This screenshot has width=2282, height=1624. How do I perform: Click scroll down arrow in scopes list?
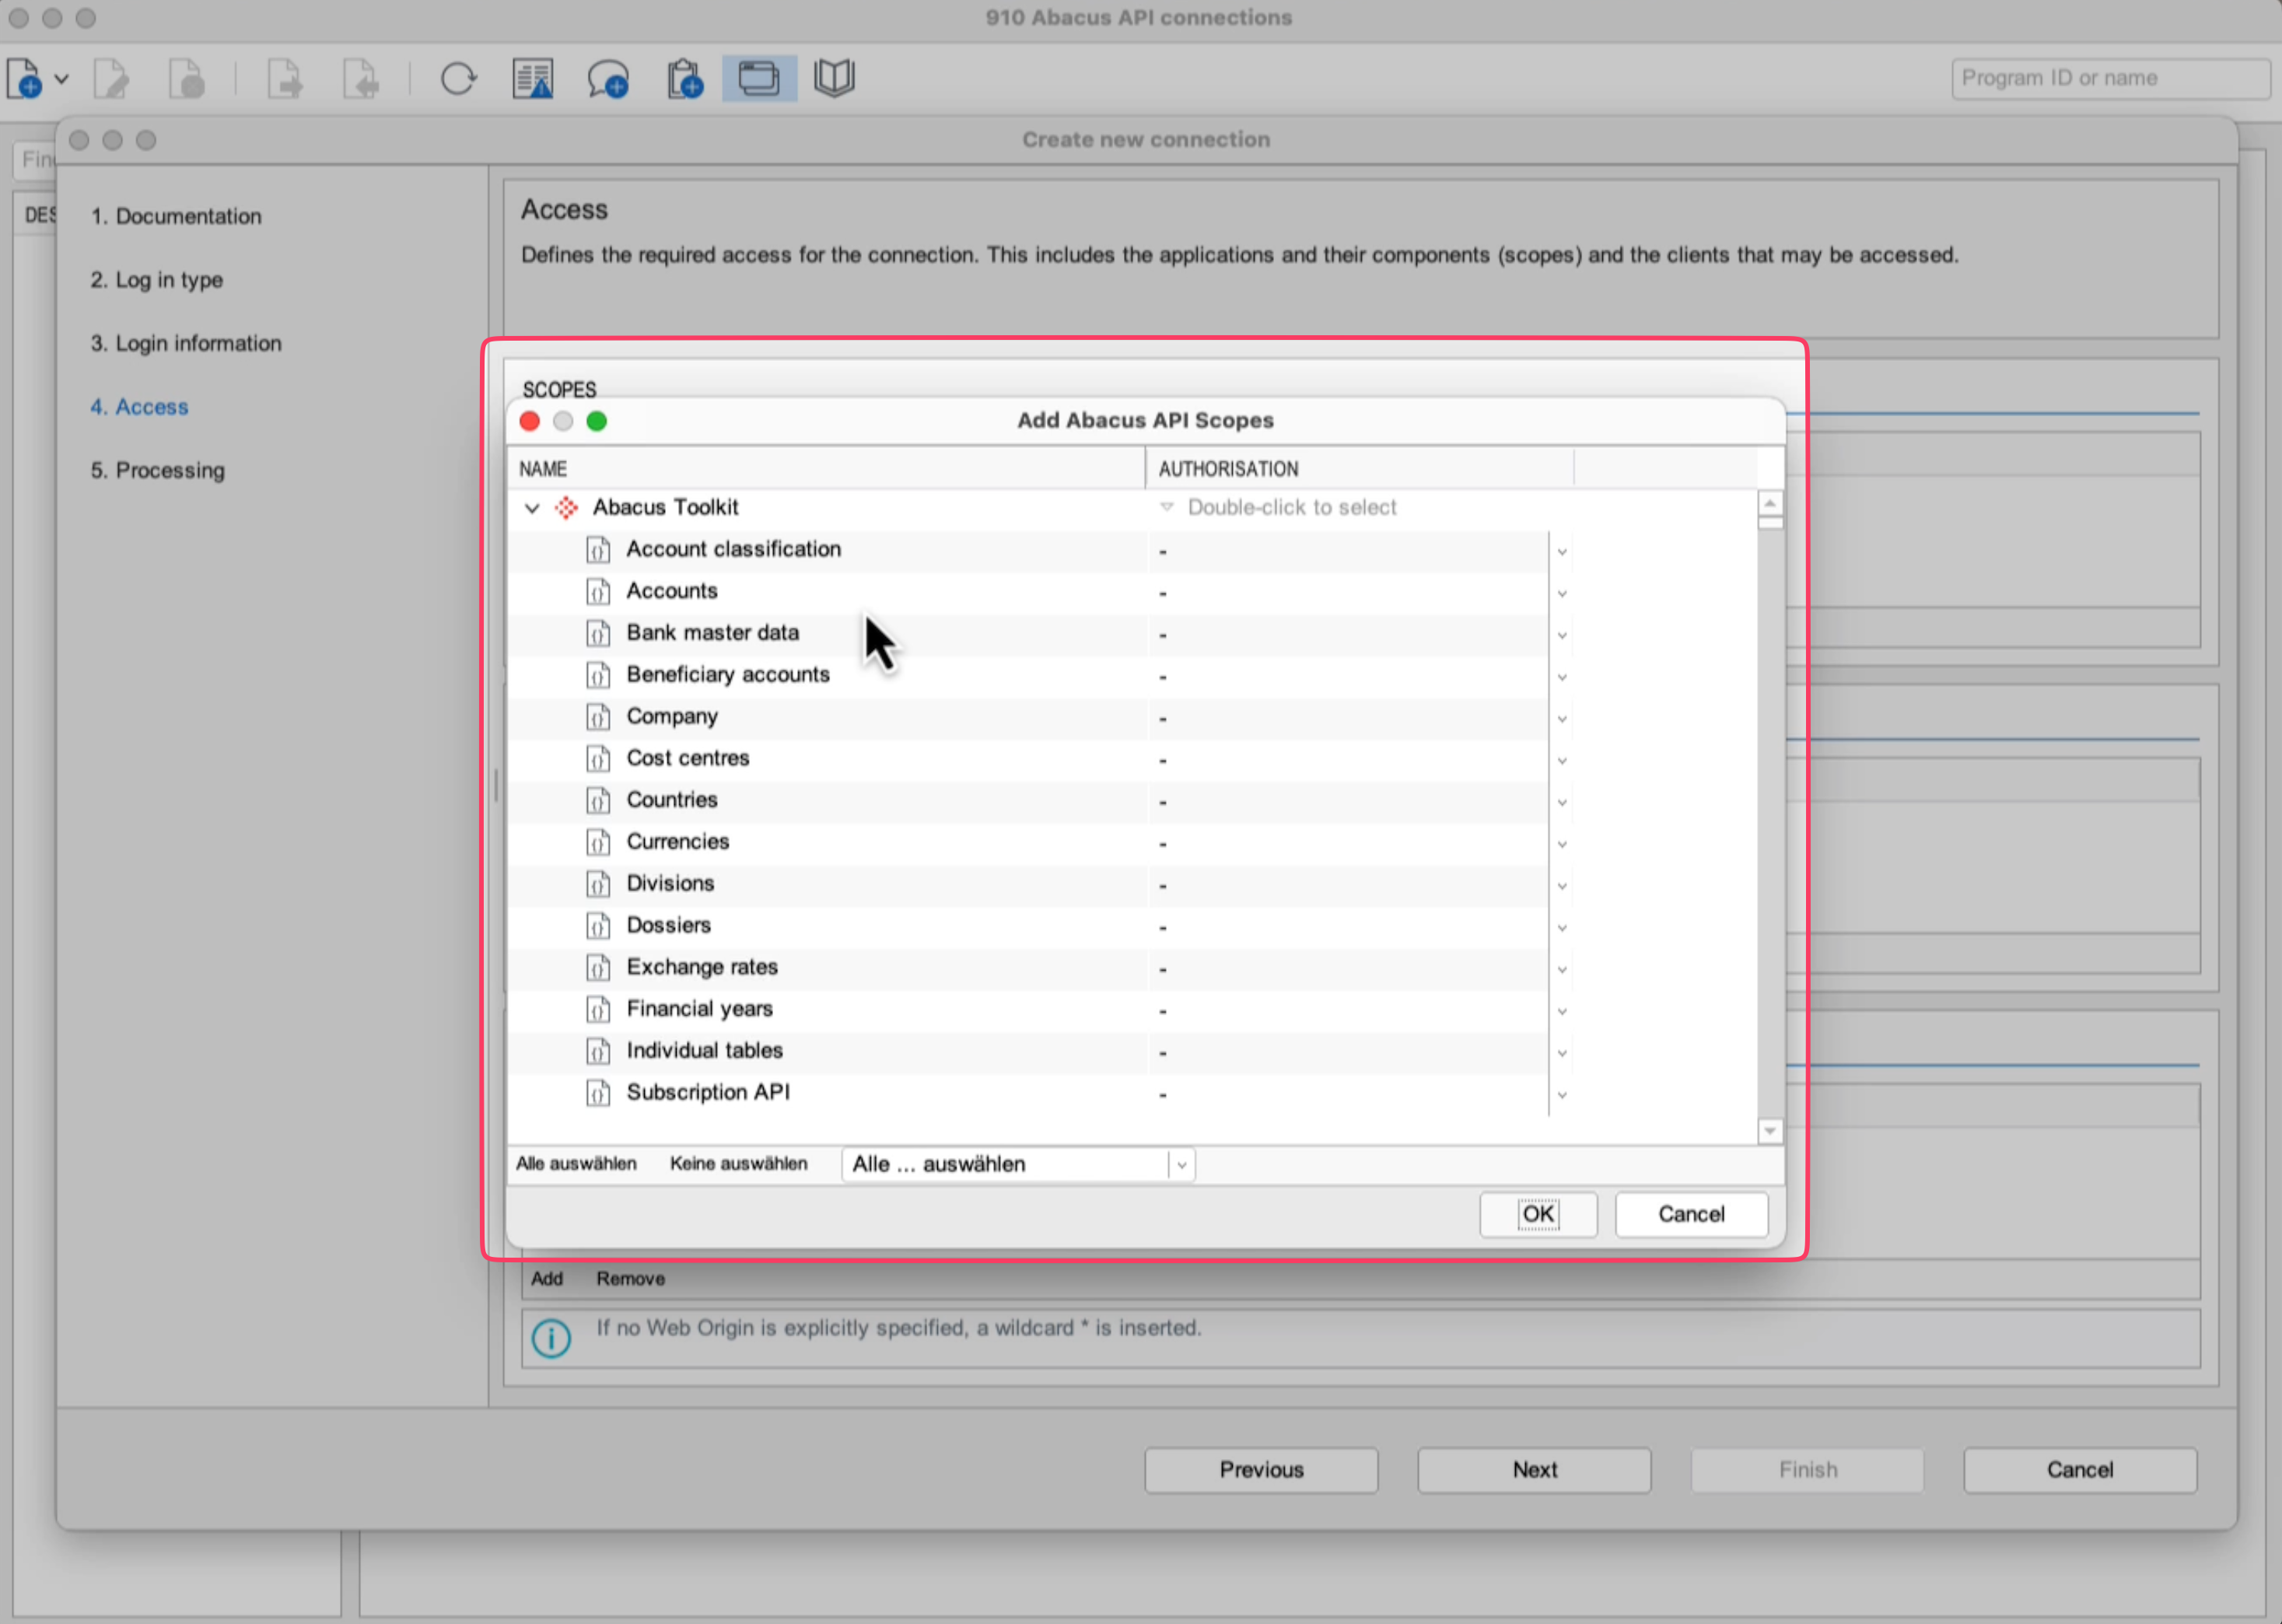point(1769,1131)
